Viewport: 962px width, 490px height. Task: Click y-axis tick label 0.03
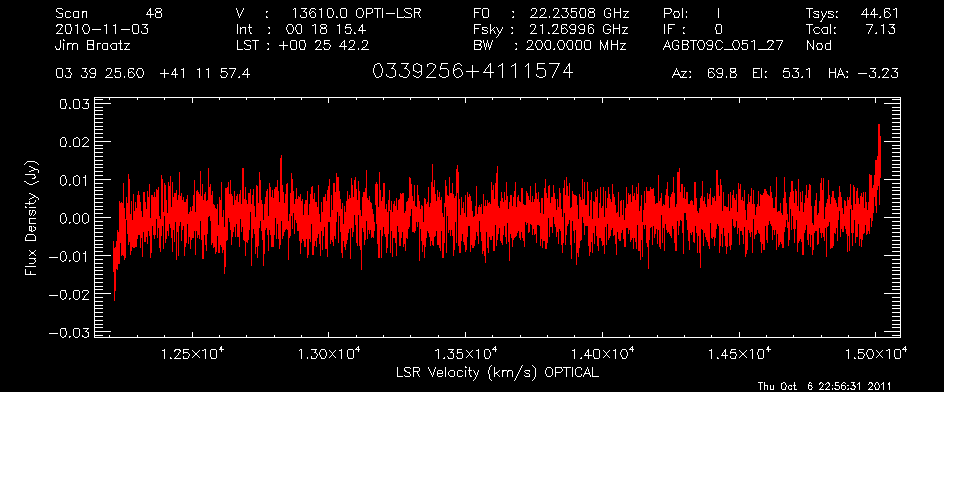pos(74,104)
